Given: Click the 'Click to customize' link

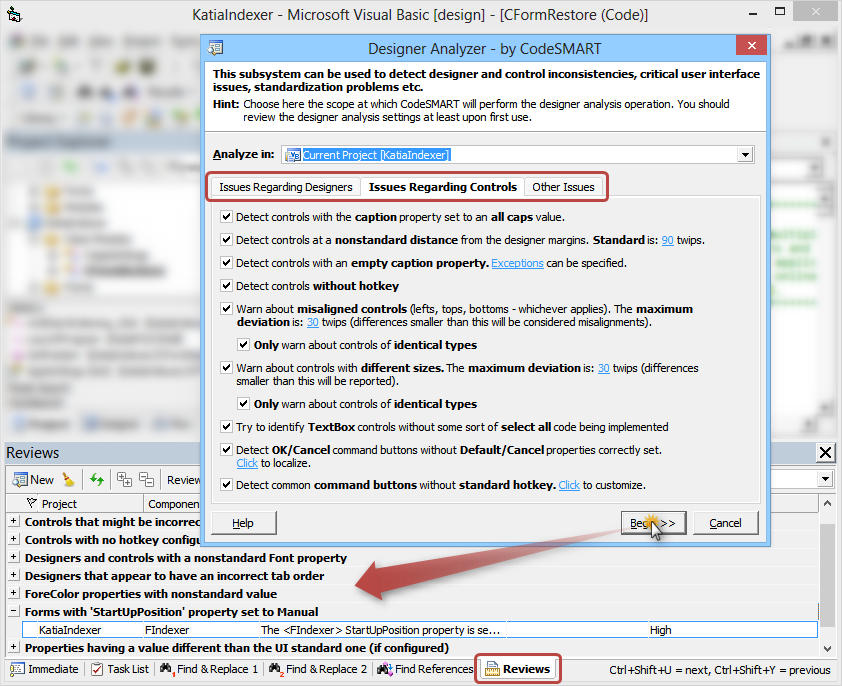Looking at the screenshot, I should (x=569, y=485).
